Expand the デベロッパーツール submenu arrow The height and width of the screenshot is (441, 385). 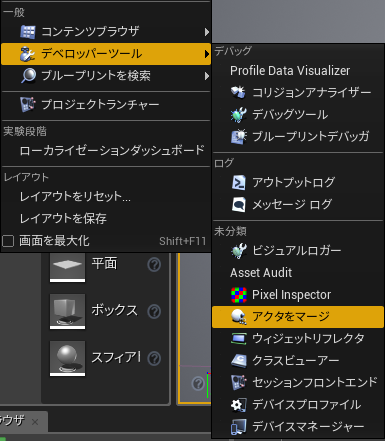(207, 54)
